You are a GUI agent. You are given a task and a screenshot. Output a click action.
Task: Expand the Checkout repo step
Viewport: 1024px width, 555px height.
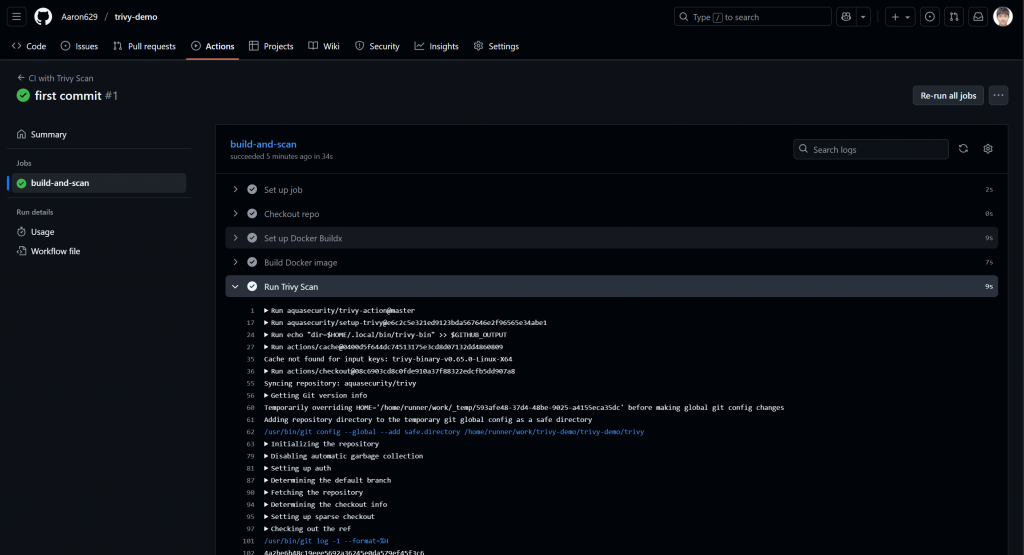tap(611, 214)
